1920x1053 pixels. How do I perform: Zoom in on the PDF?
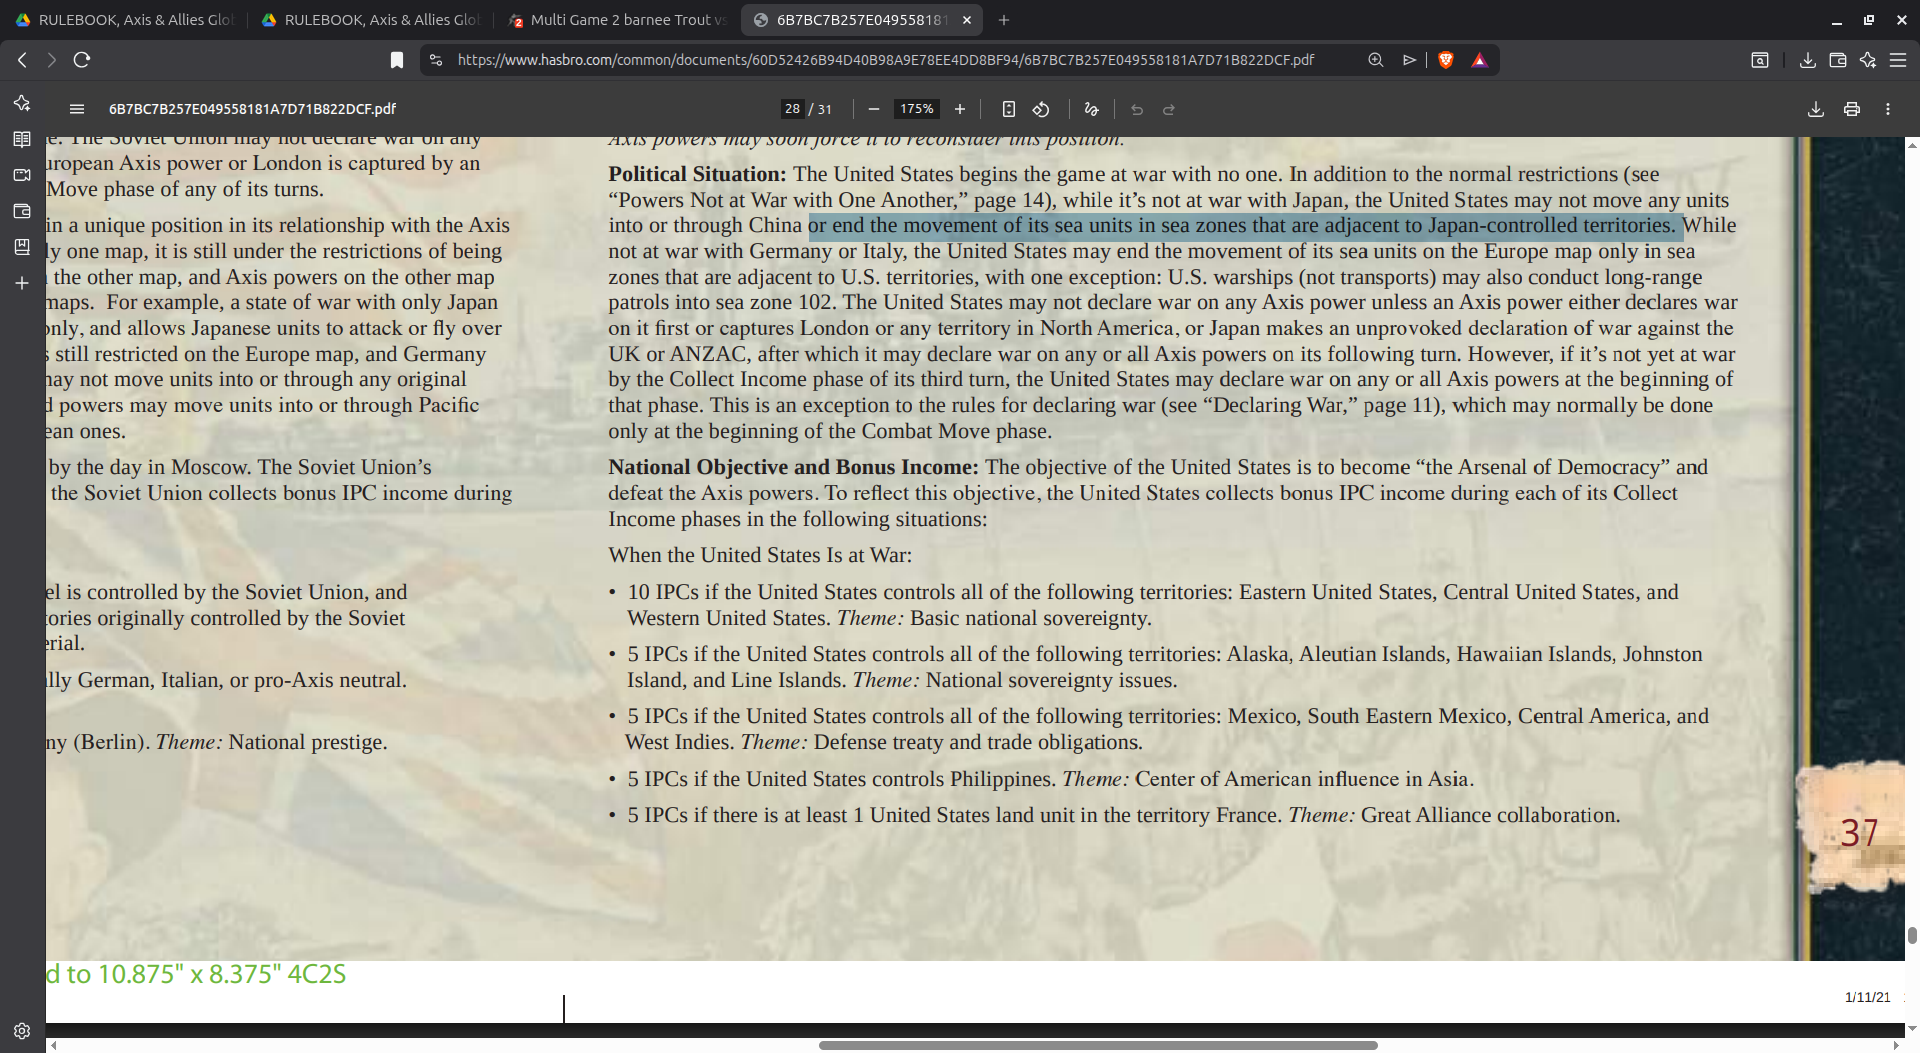click(x=959, y=109)
